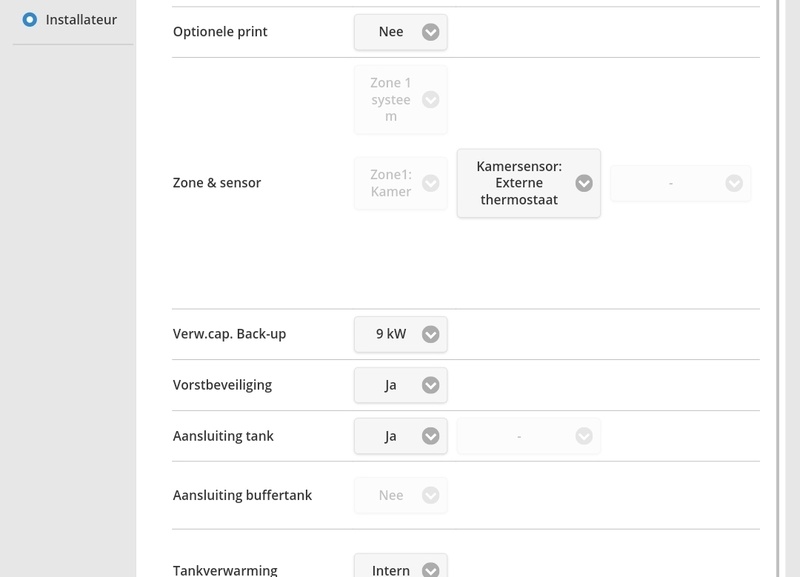This screenshot has width=800, height=577.
Task: Click the Optionele print label text
Action: [221, 32]
